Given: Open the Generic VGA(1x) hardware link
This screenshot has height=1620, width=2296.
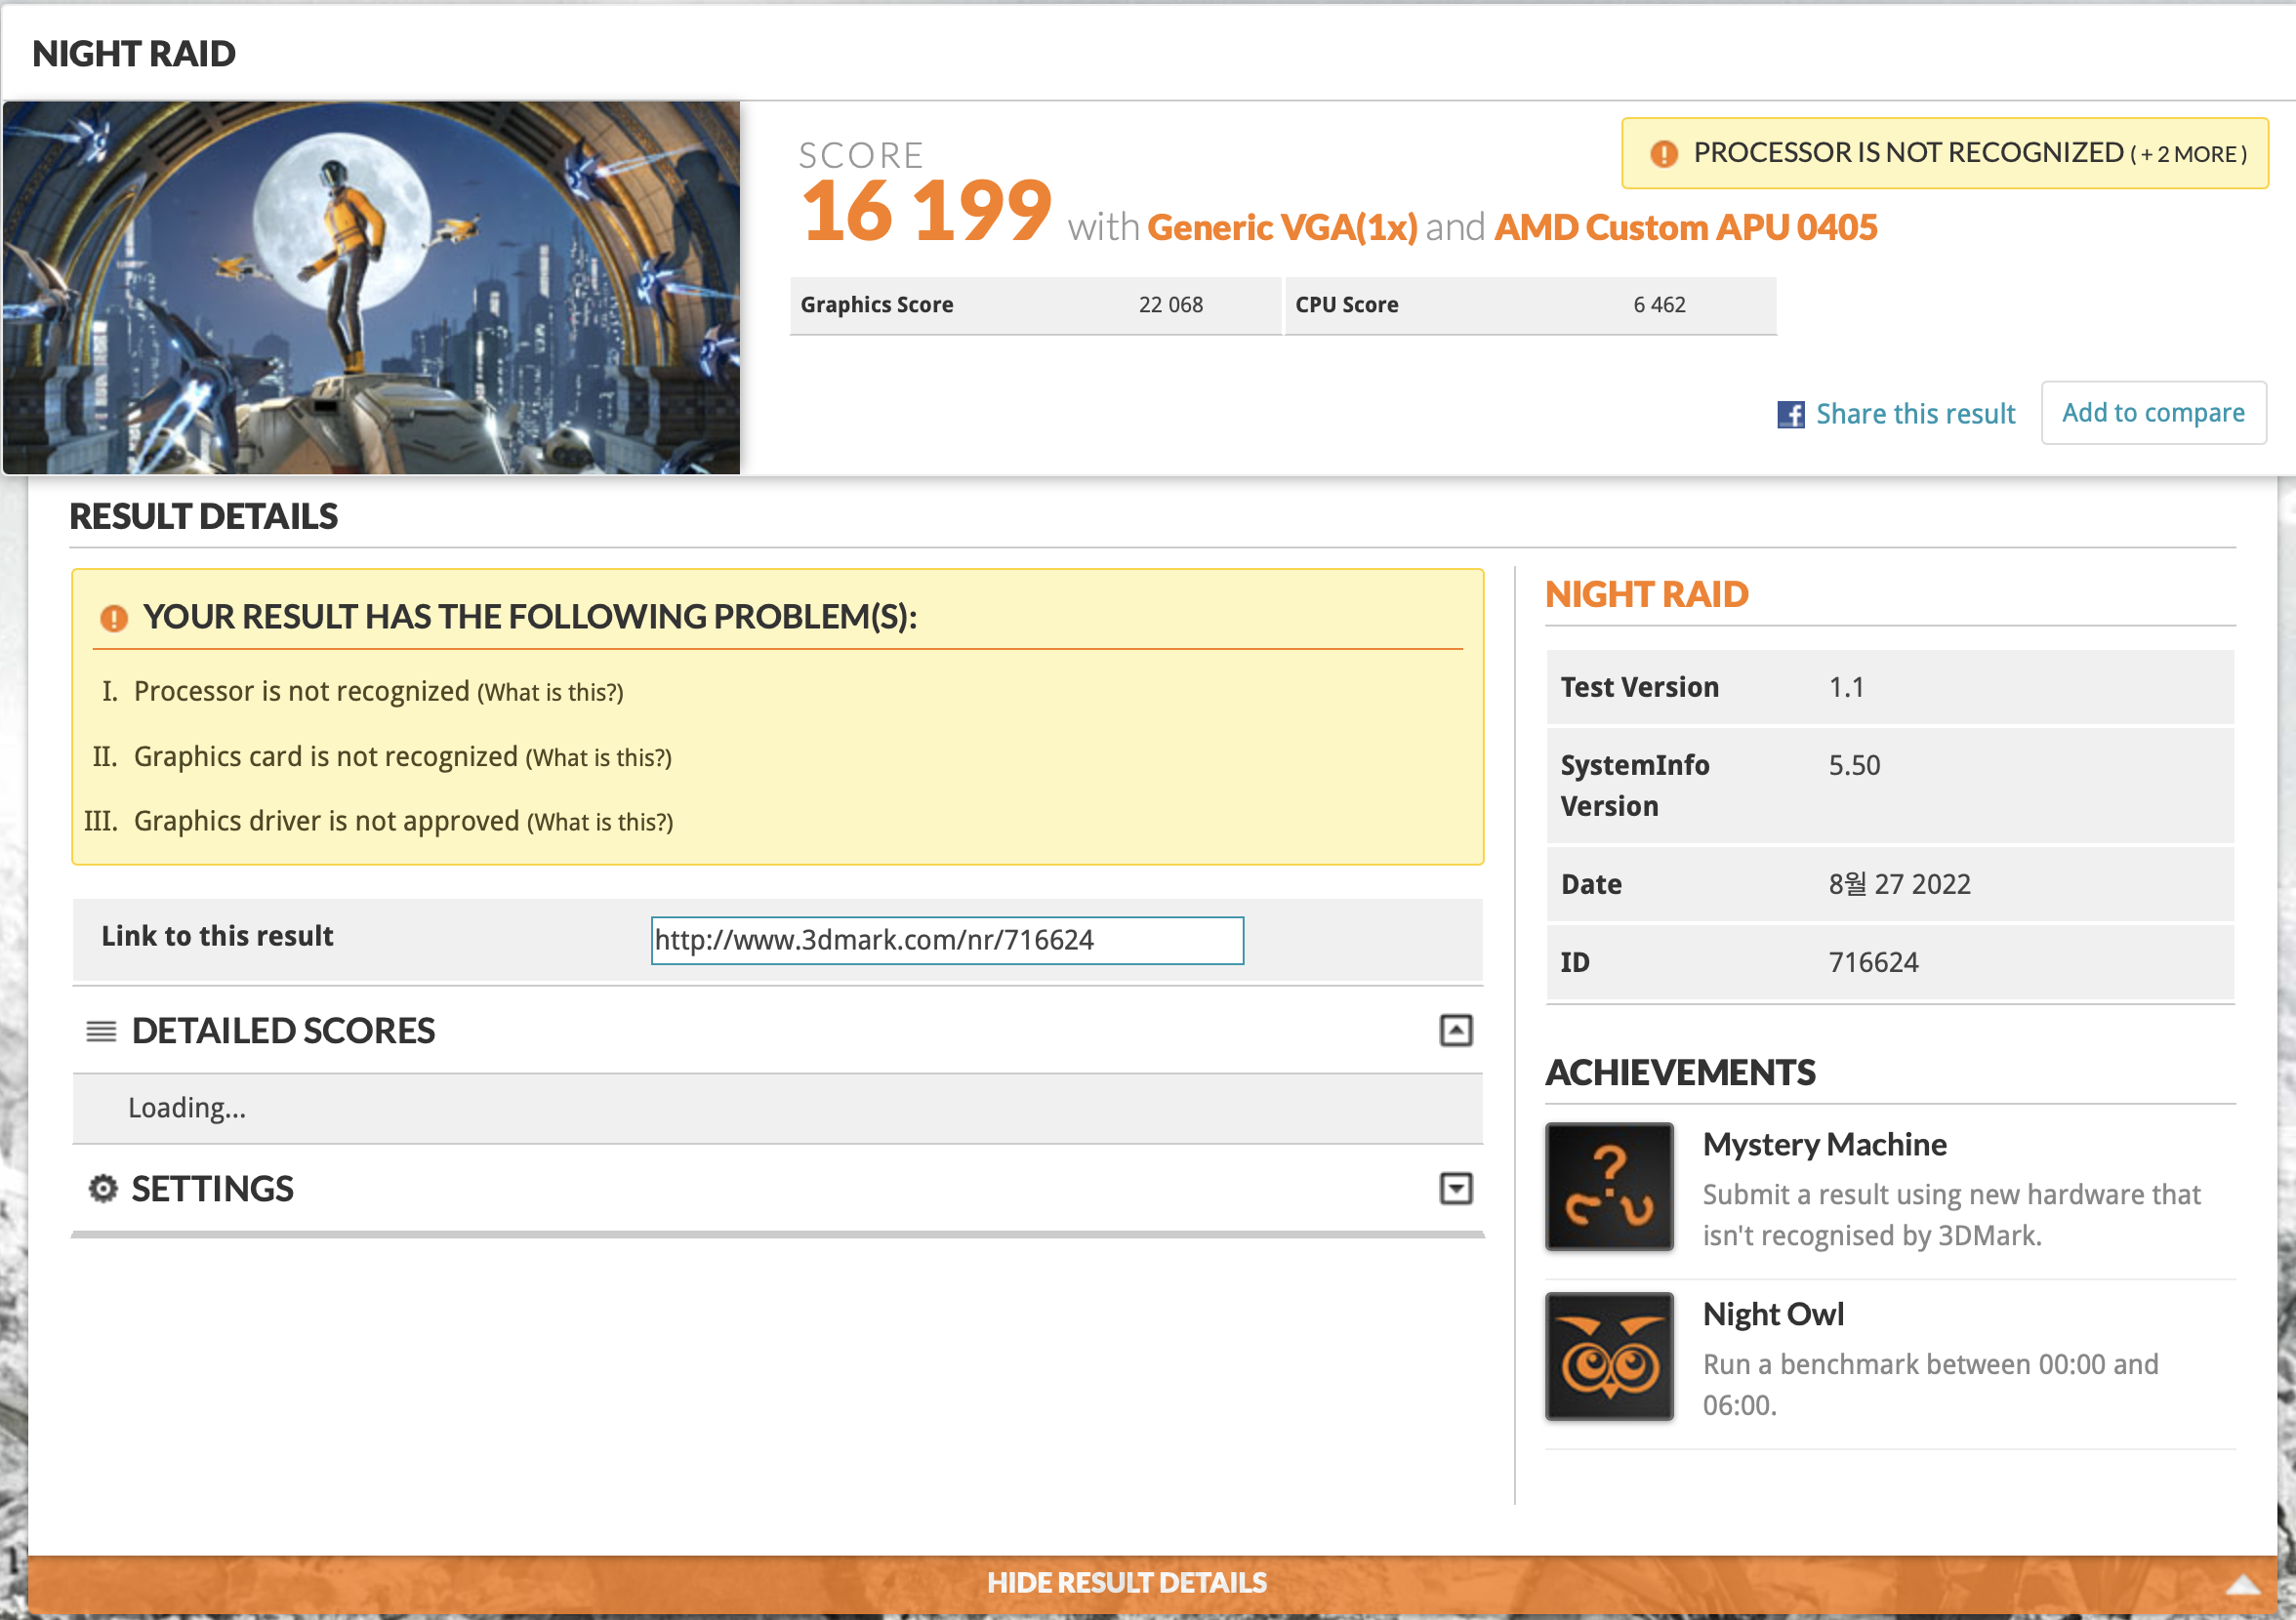Looking at the screenshot, I should click(x=1281, y=228).
